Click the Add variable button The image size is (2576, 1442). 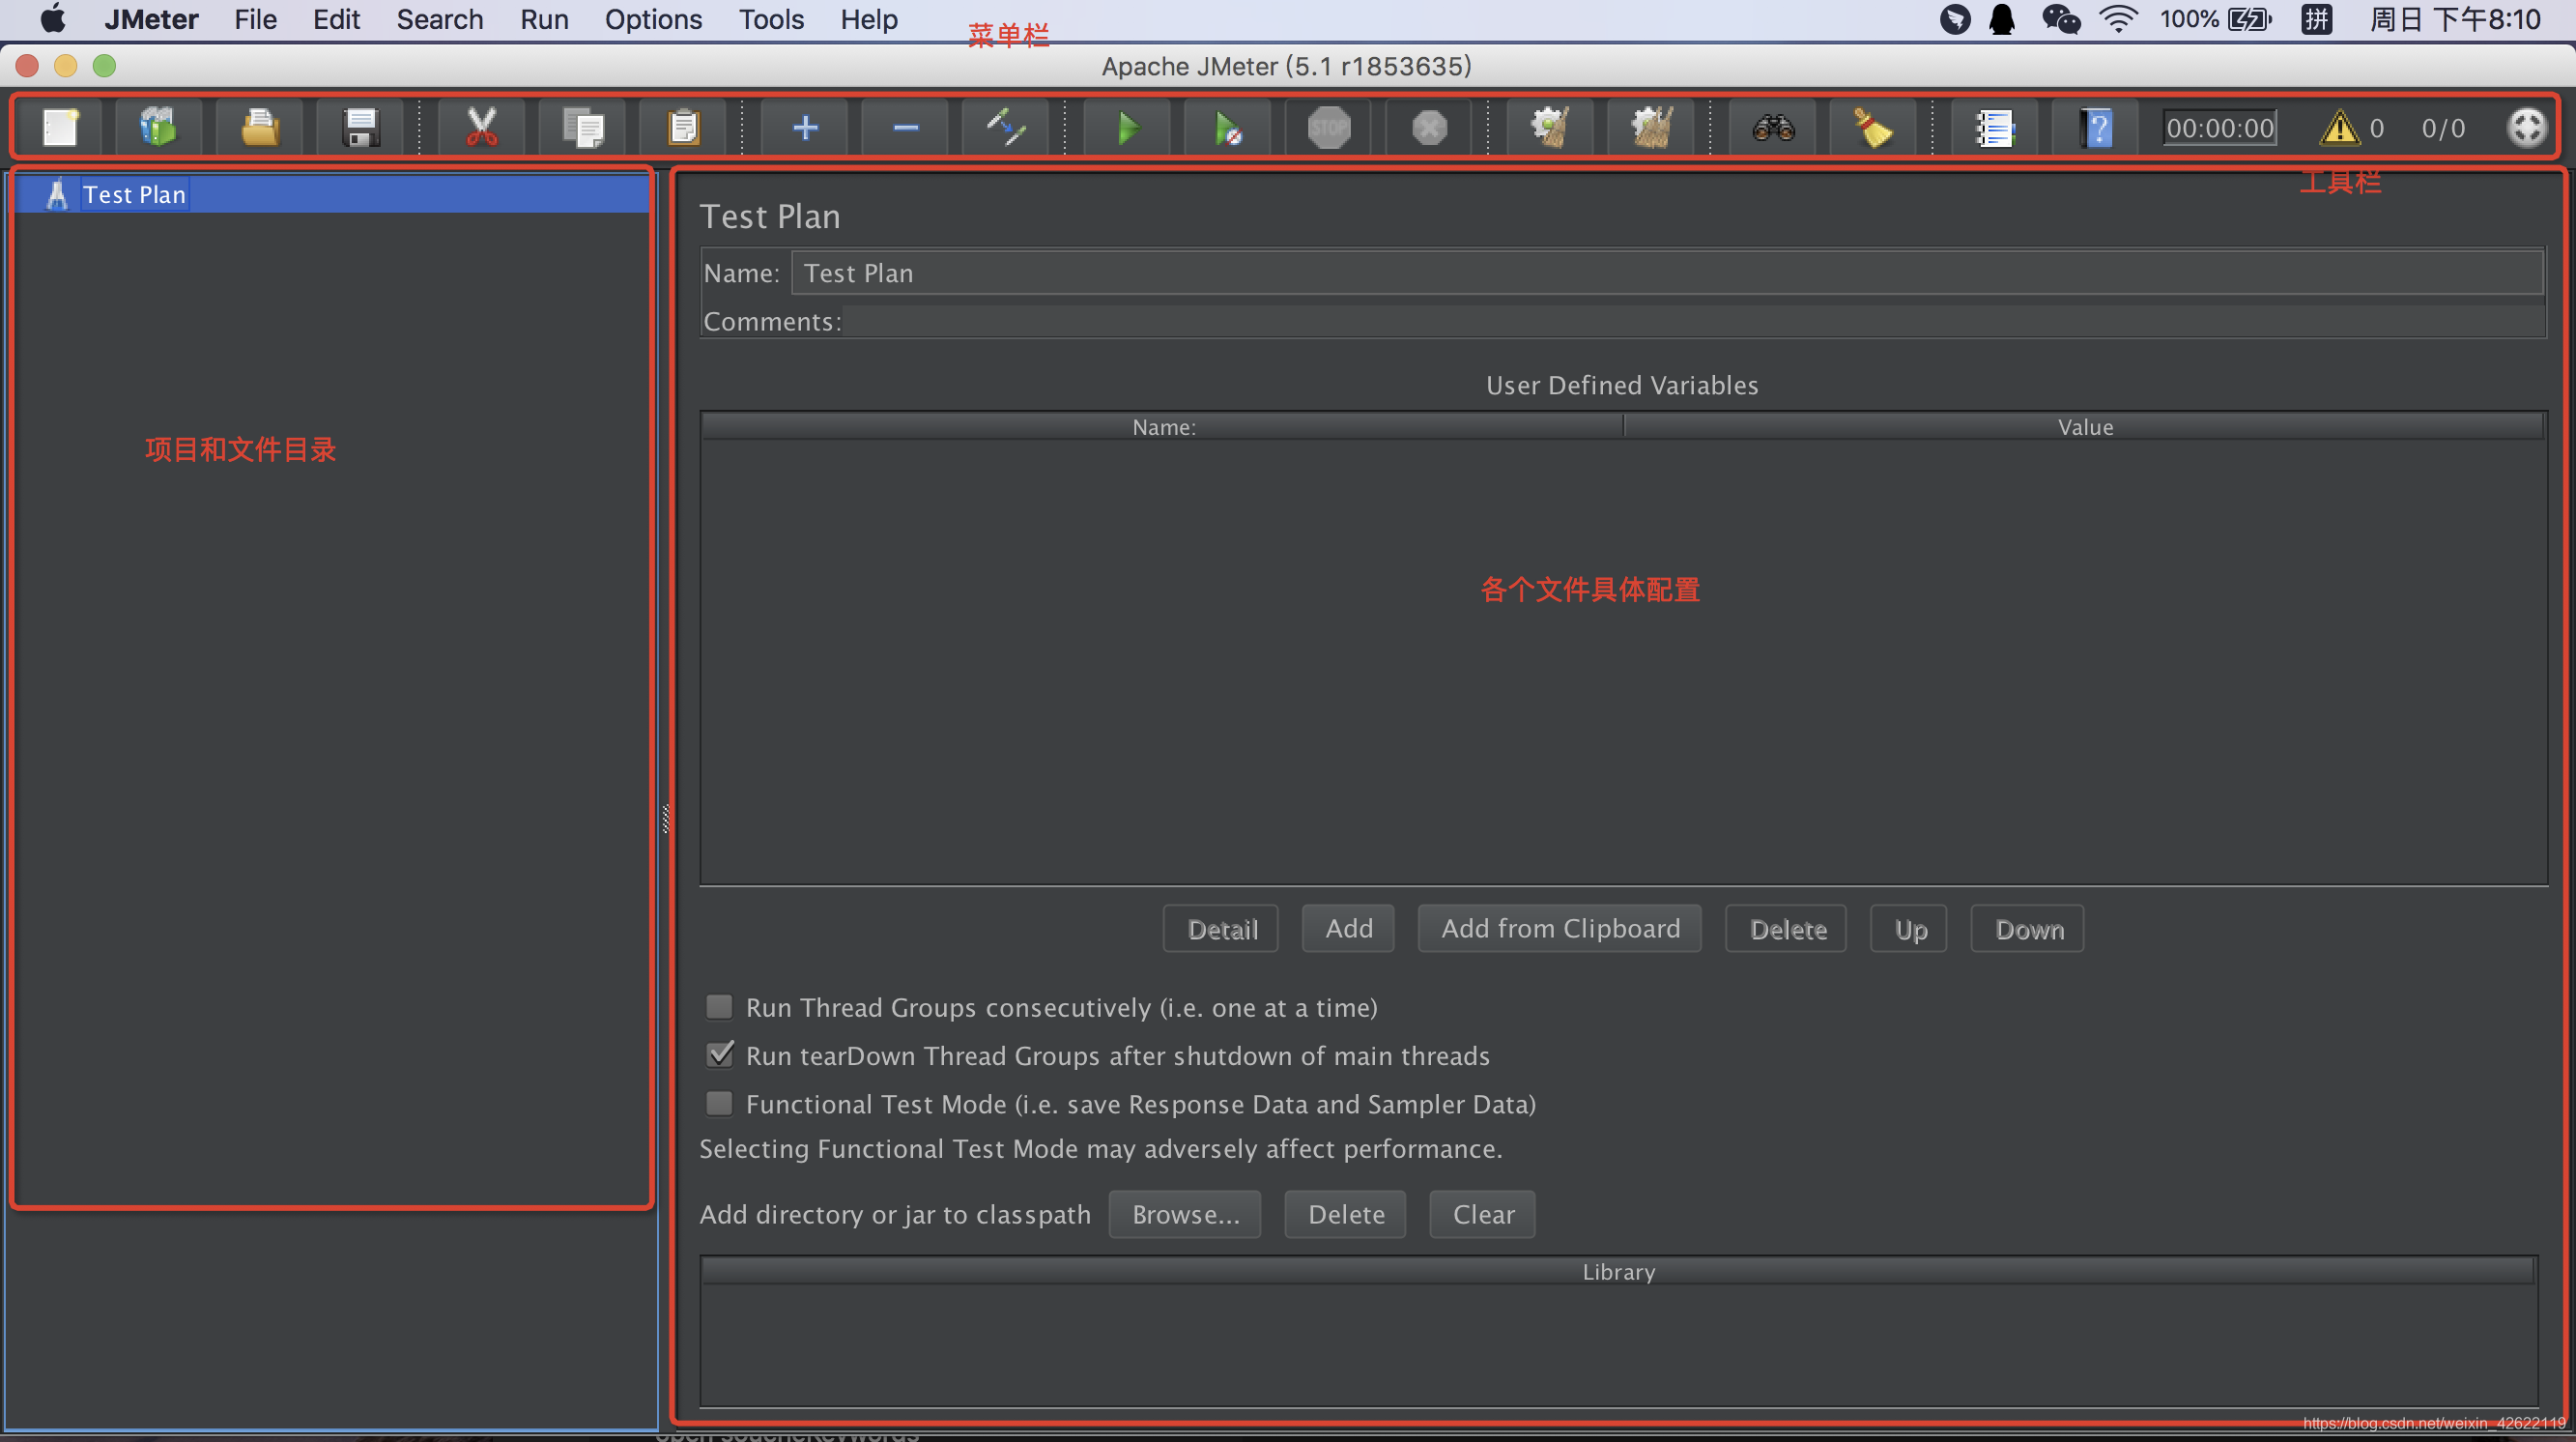[x=1348, y=929]
